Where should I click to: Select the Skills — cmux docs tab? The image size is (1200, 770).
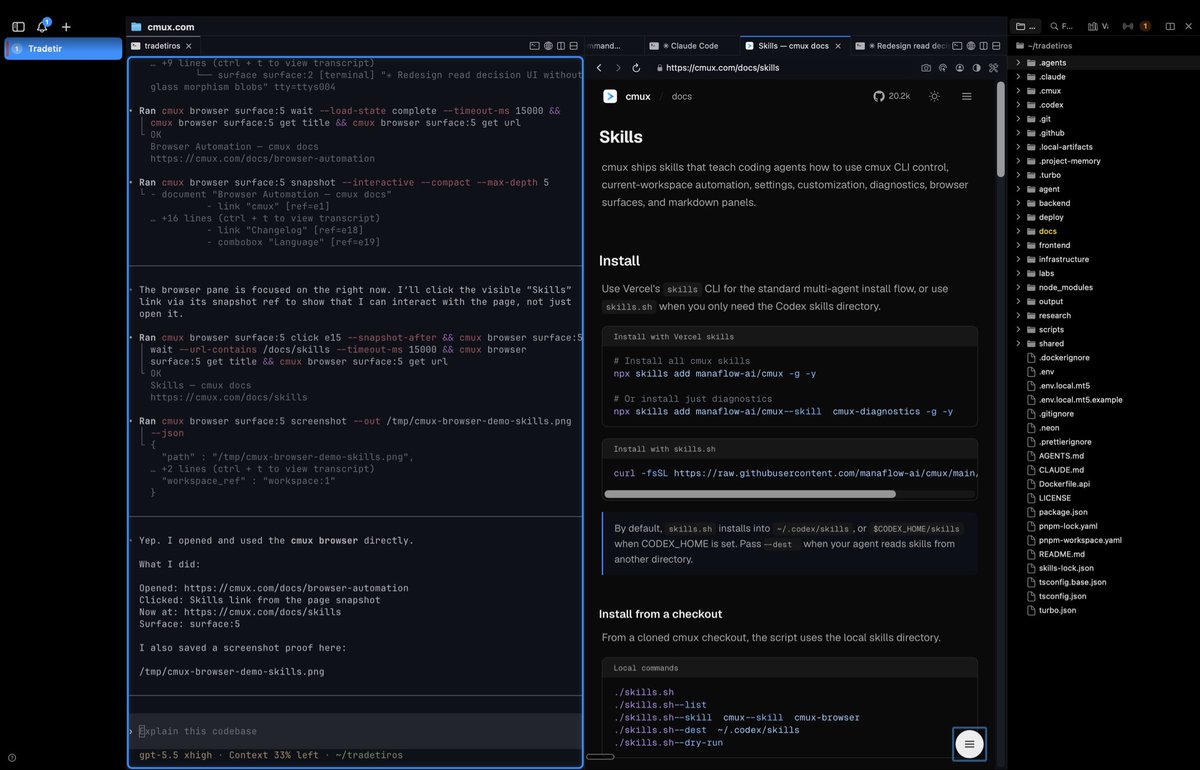[794, 45]
